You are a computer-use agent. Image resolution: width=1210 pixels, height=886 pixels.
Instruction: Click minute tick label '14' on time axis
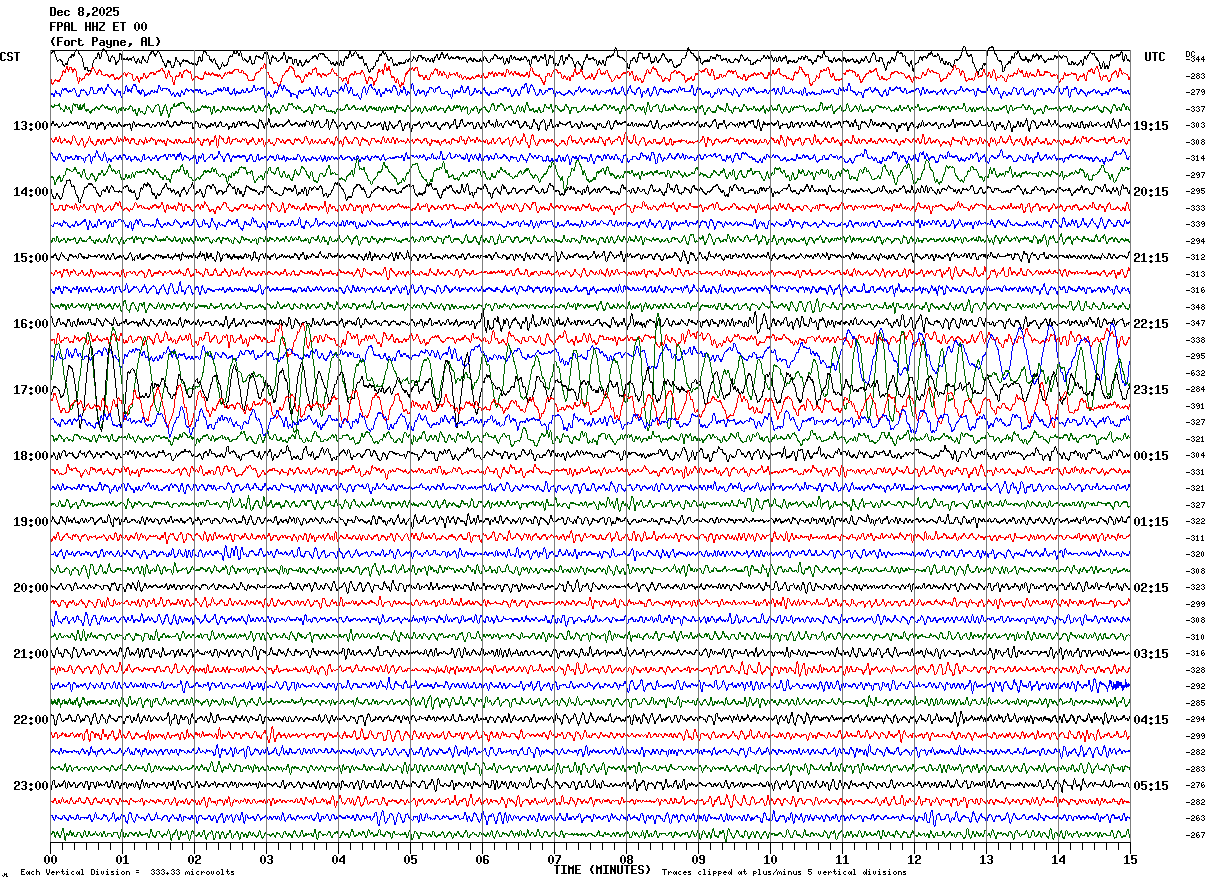tap(1058, 860)
